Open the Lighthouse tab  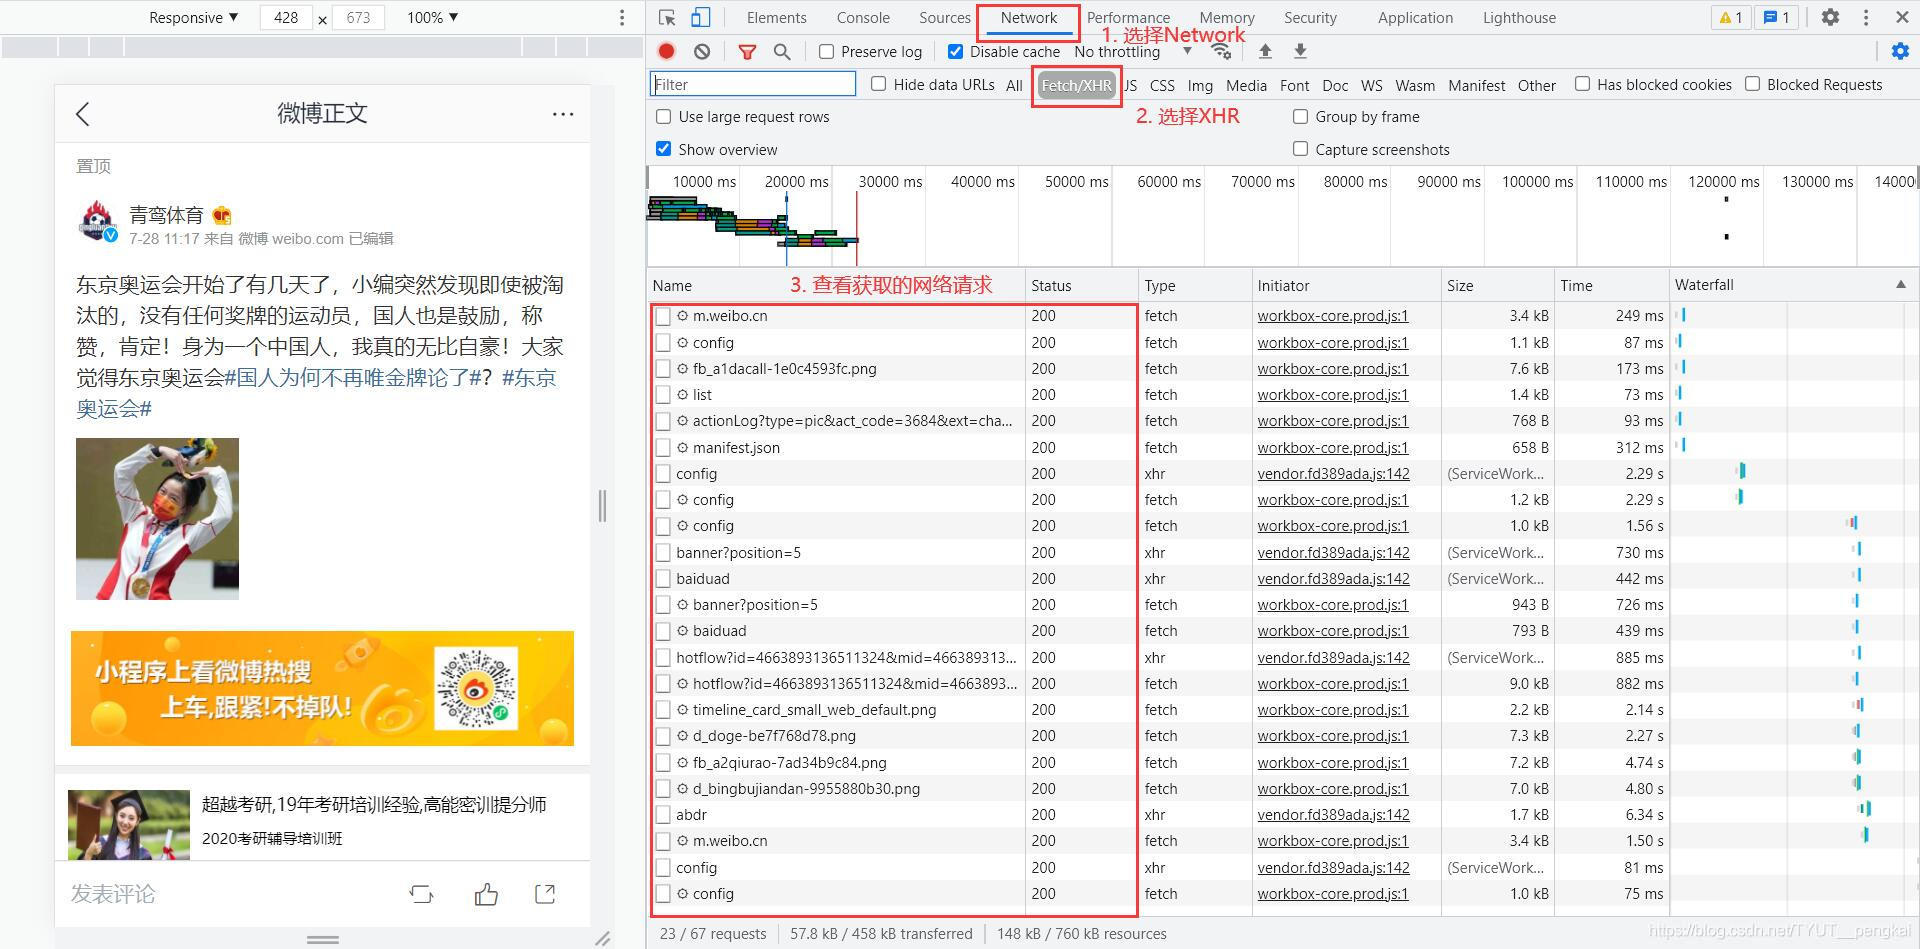[1519, 17]
